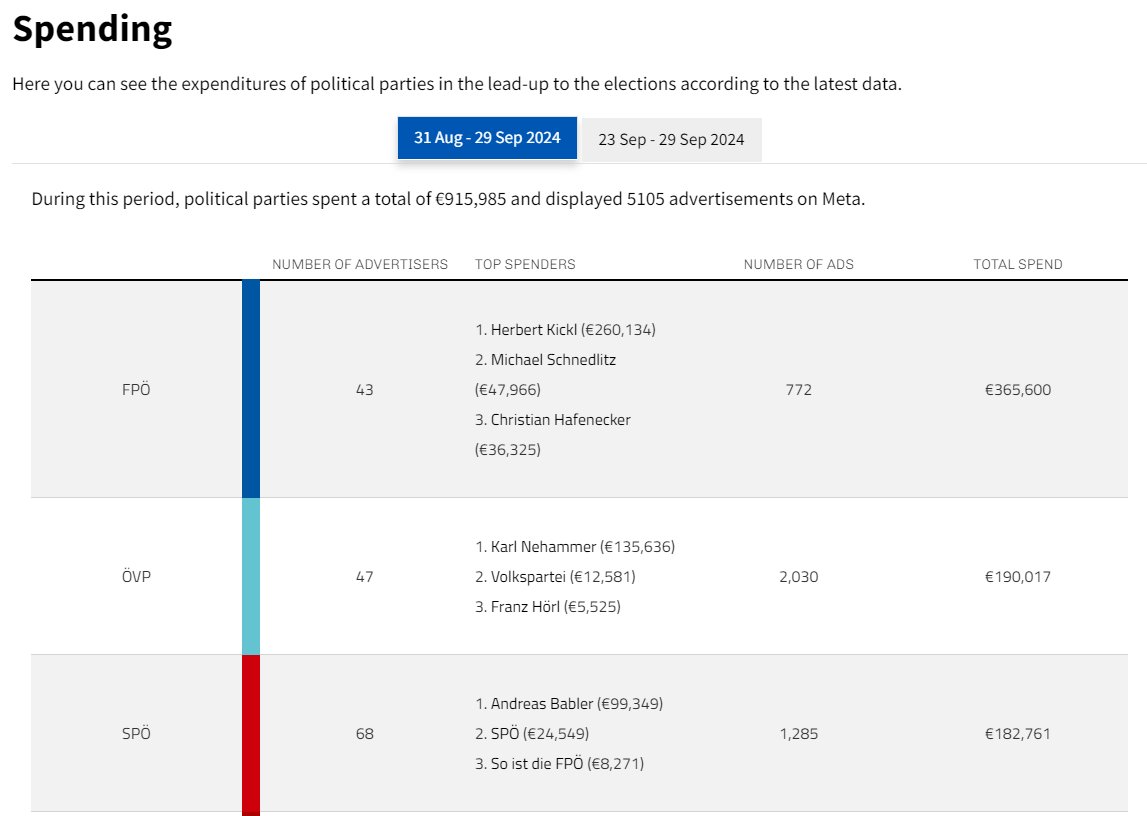Click Karl Nehammer (€135,636) entry
The height and width of the screenshot is (816, 1147).
point(575,547)
